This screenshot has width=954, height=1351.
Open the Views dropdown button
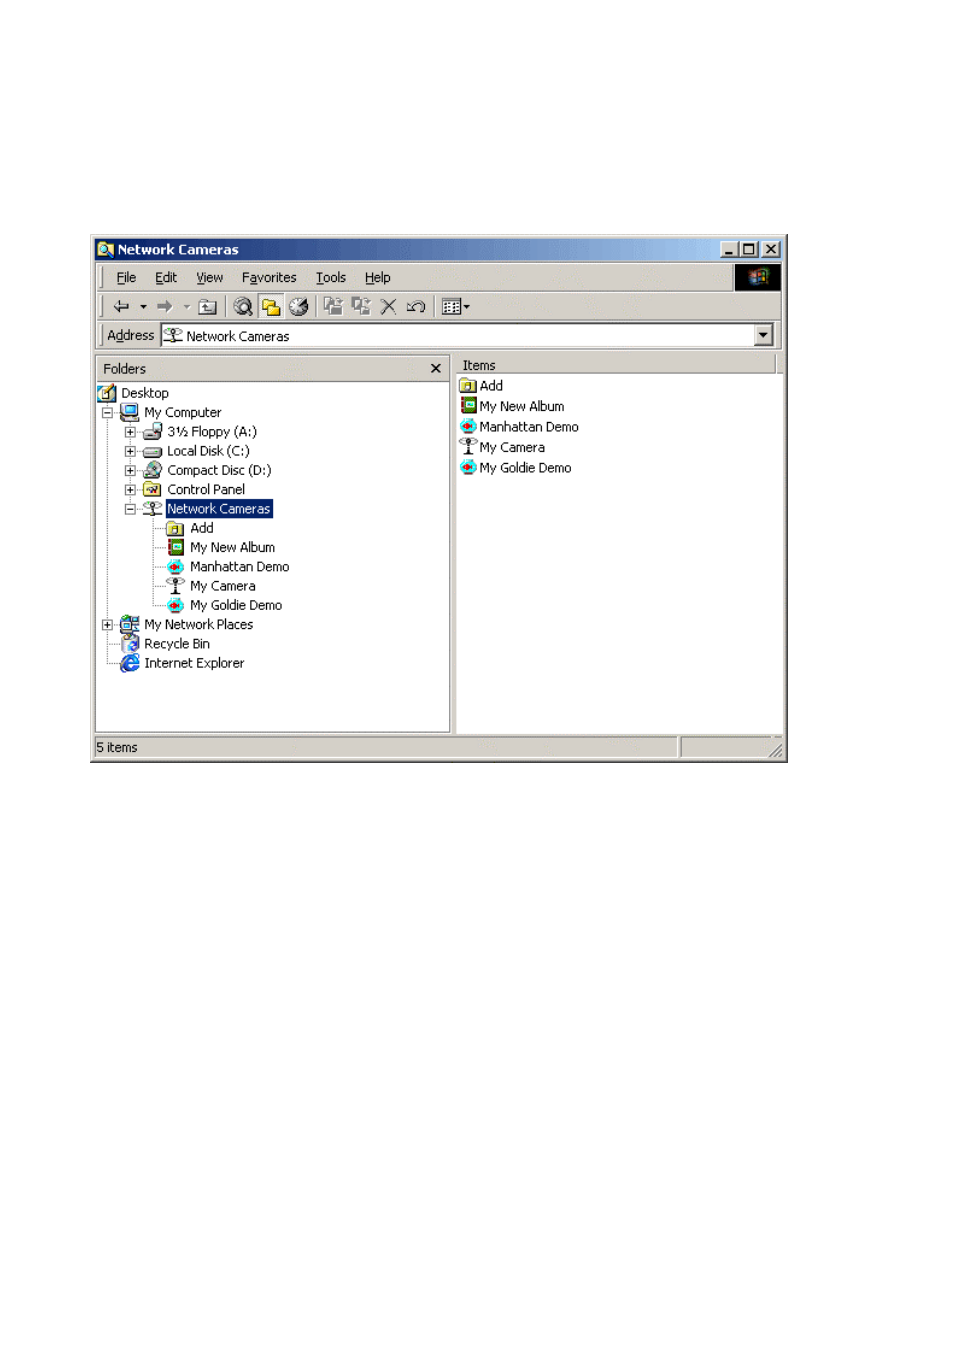[x=455, y=307]
